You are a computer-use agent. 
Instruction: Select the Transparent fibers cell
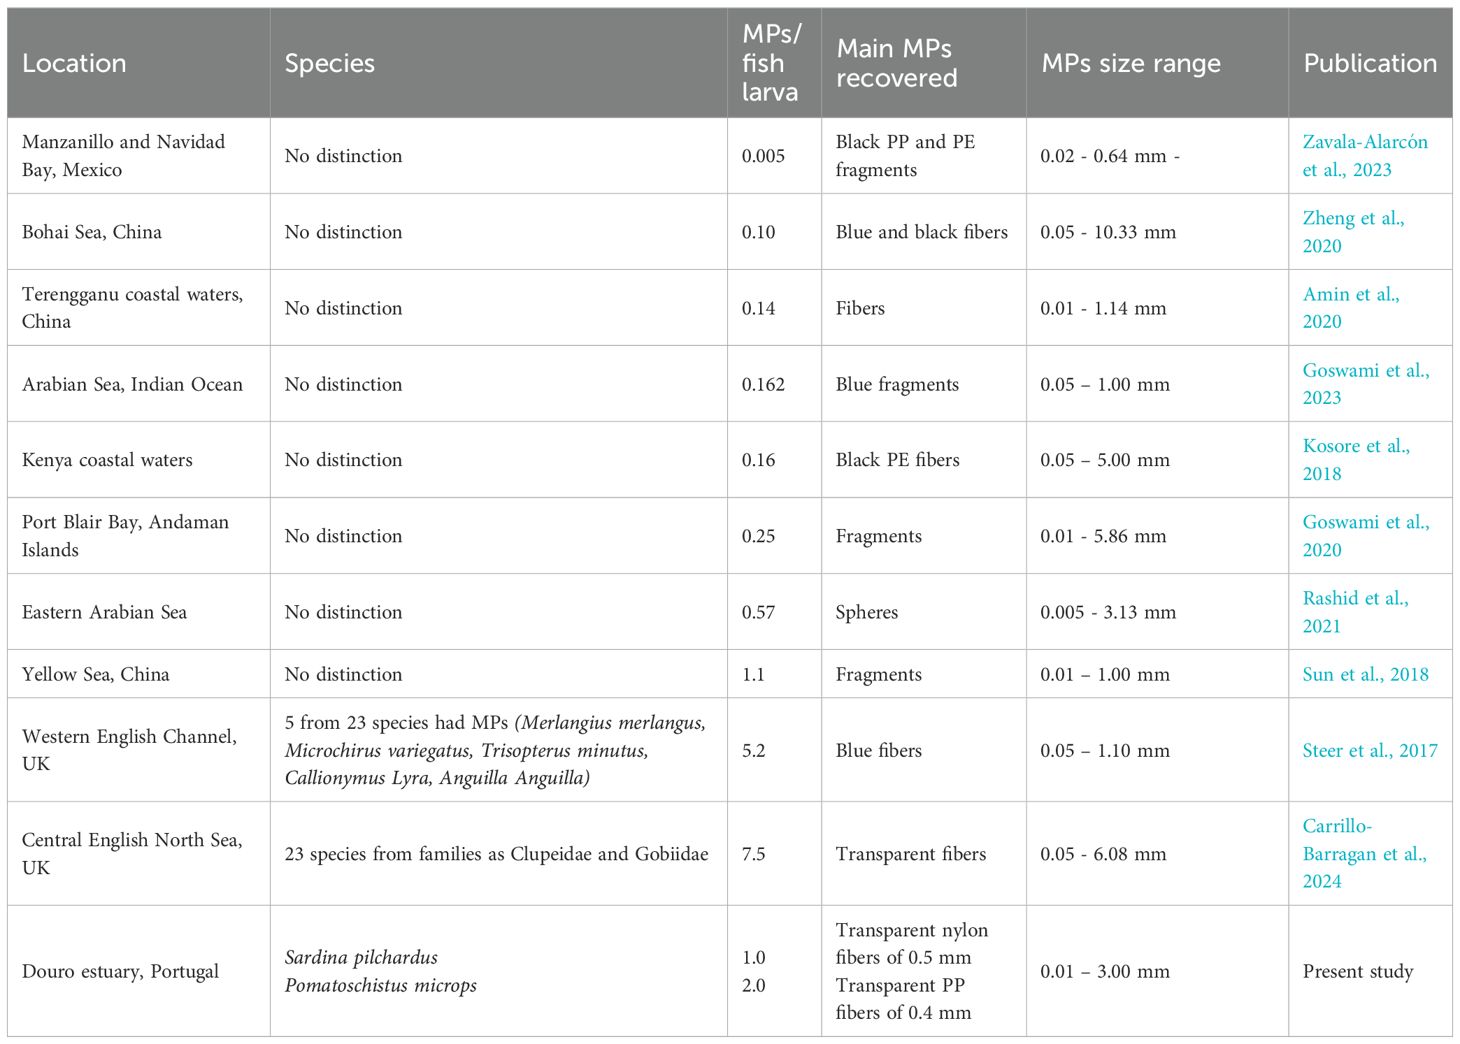pos(910,854)
